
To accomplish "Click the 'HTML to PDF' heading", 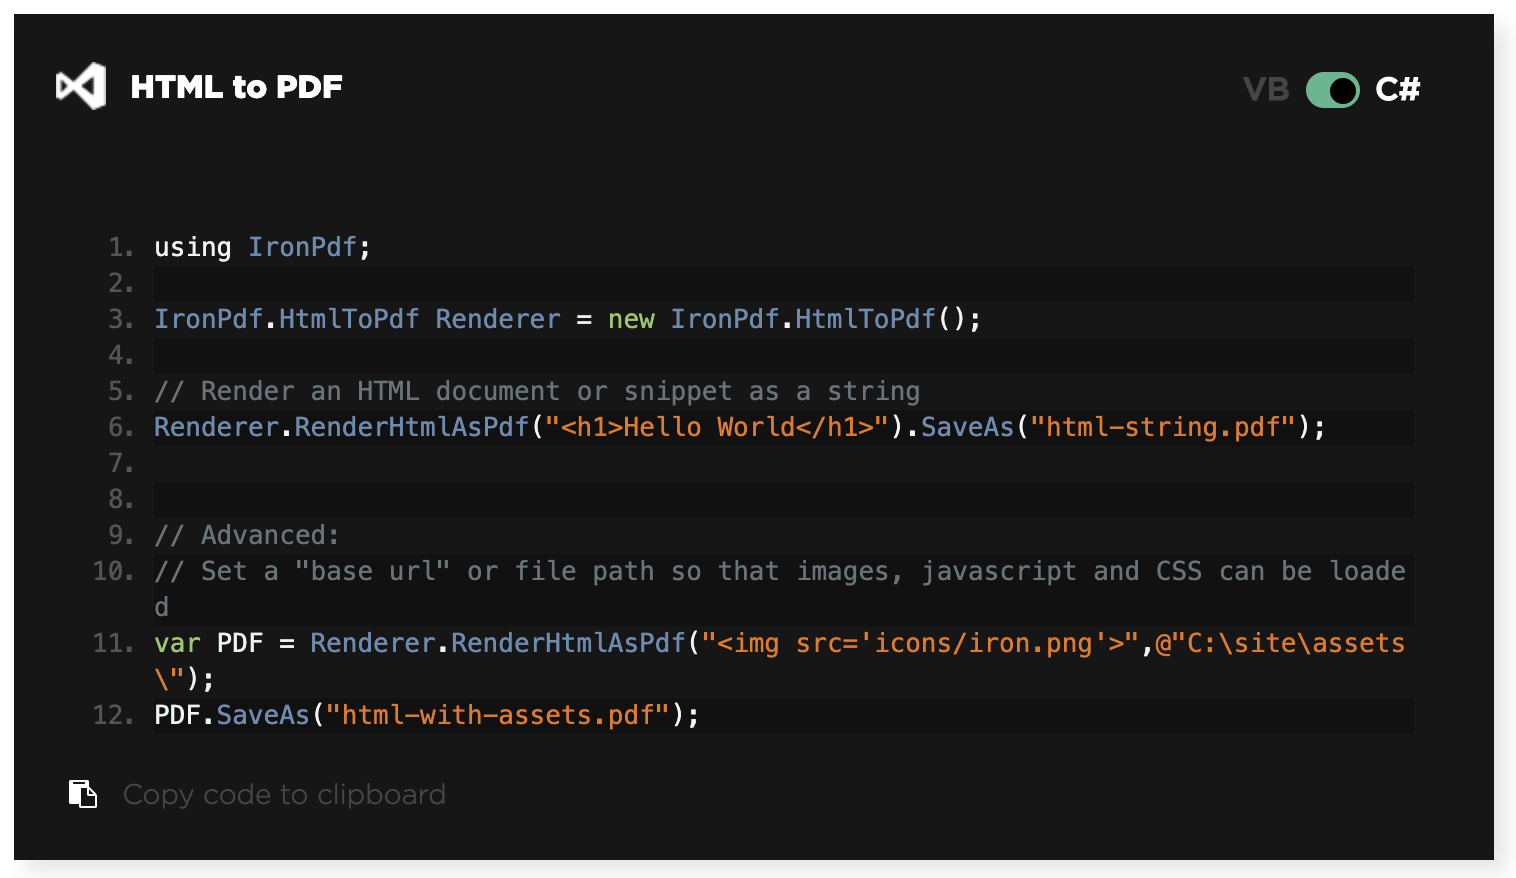I will click(x=237, y=87).
